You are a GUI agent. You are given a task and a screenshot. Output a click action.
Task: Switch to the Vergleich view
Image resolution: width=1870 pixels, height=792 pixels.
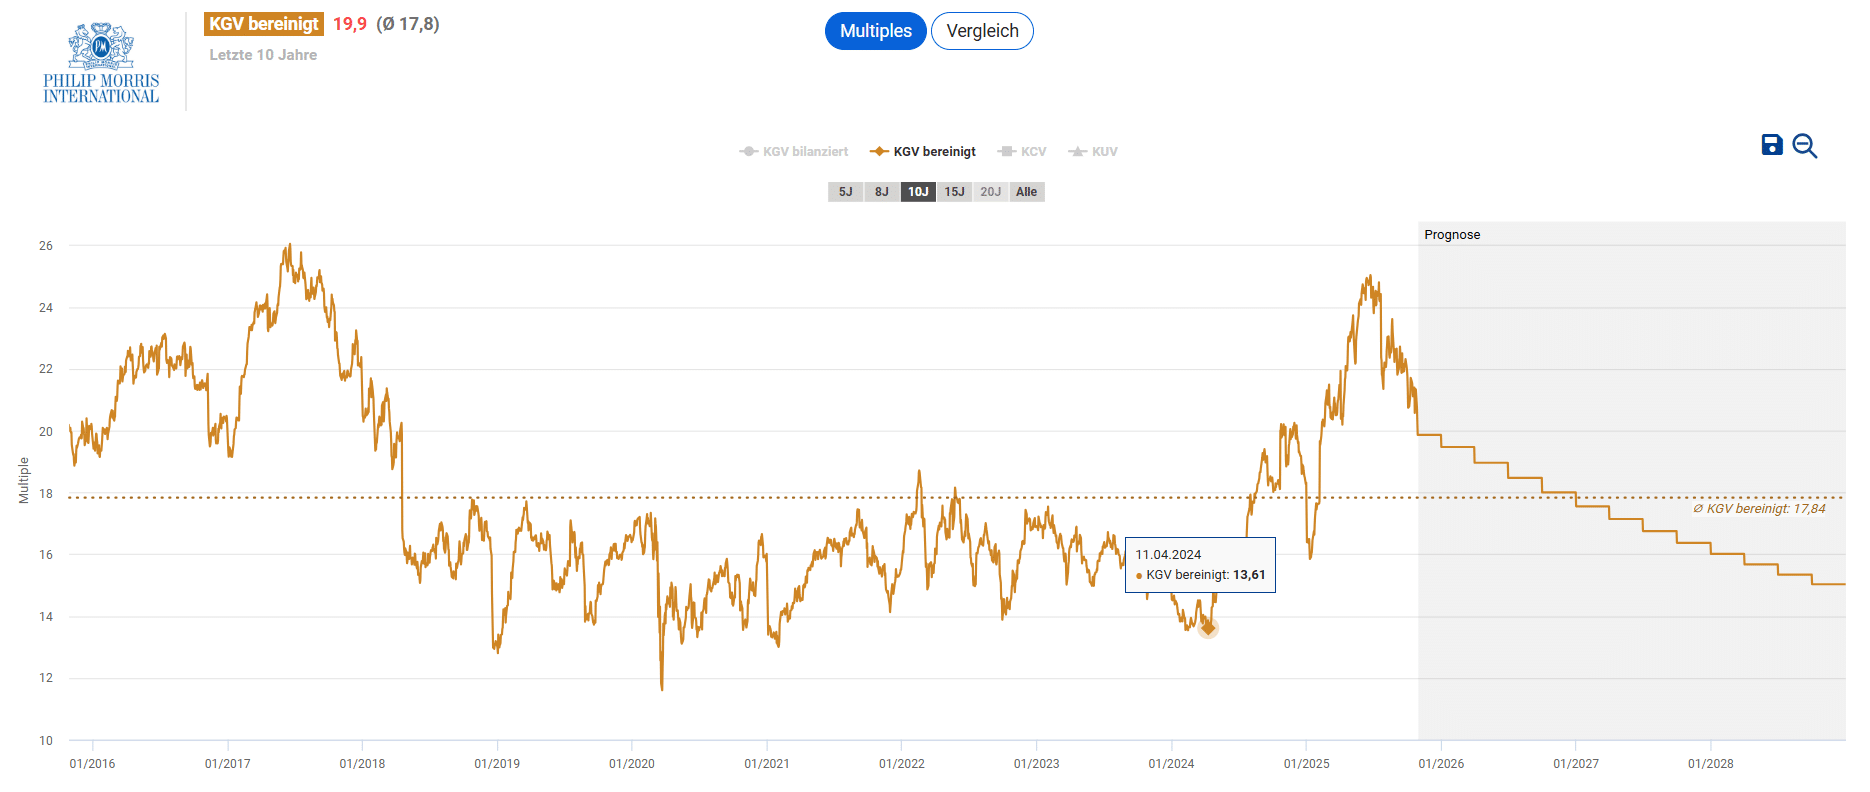[x=982, y=31]
